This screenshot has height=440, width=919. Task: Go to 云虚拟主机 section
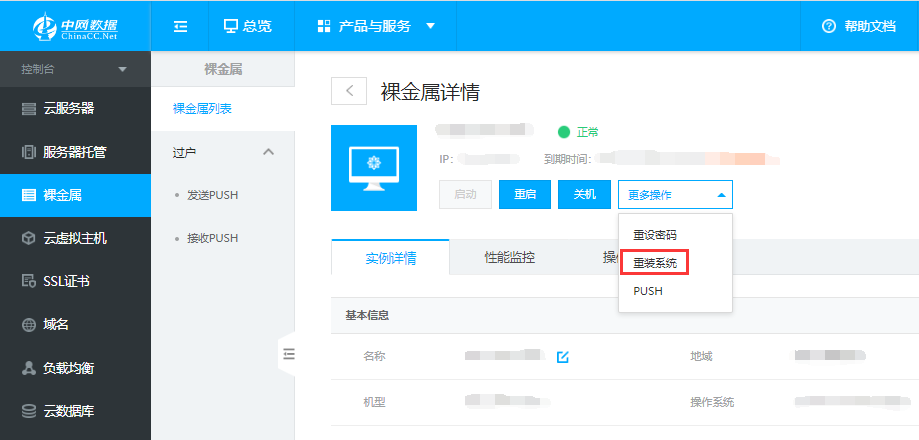point(75,238)
